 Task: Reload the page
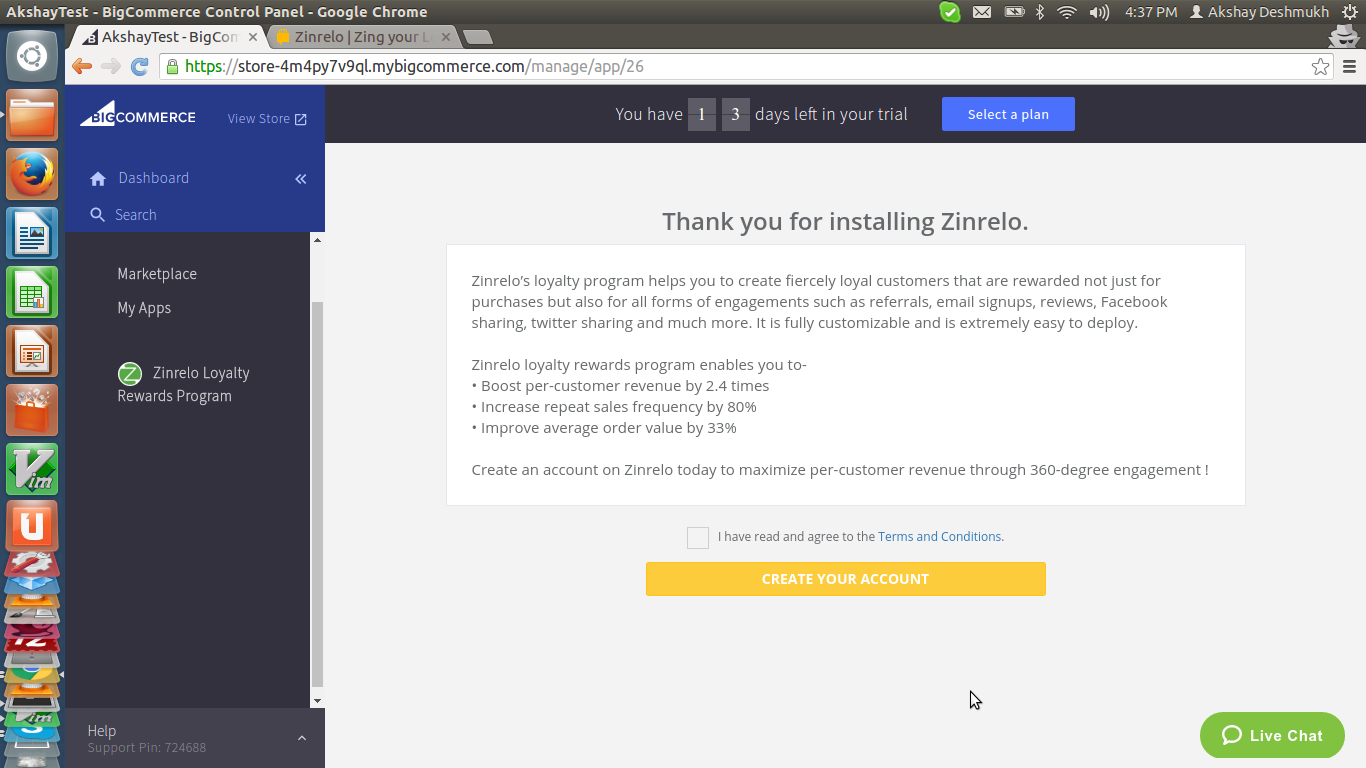click(140, 67)
